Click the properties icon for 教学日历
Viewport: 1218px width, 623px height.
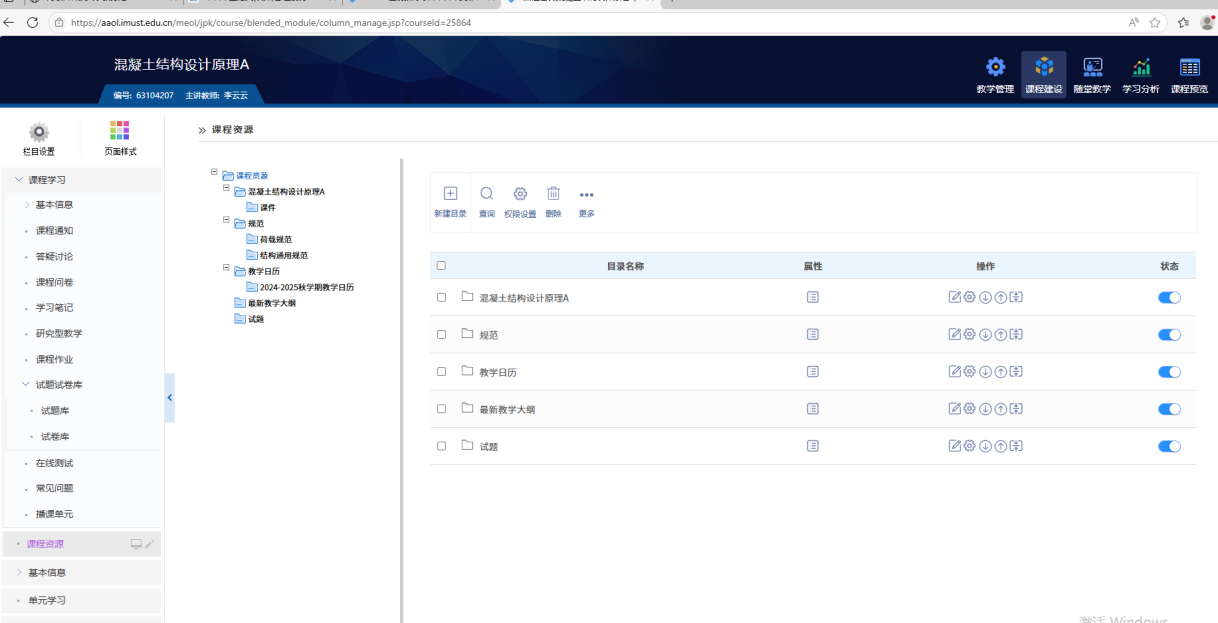tap(813, 372)
